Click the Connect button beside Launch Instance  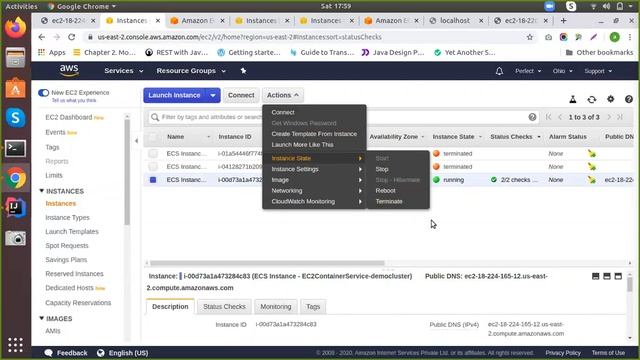tap(241, 95)
